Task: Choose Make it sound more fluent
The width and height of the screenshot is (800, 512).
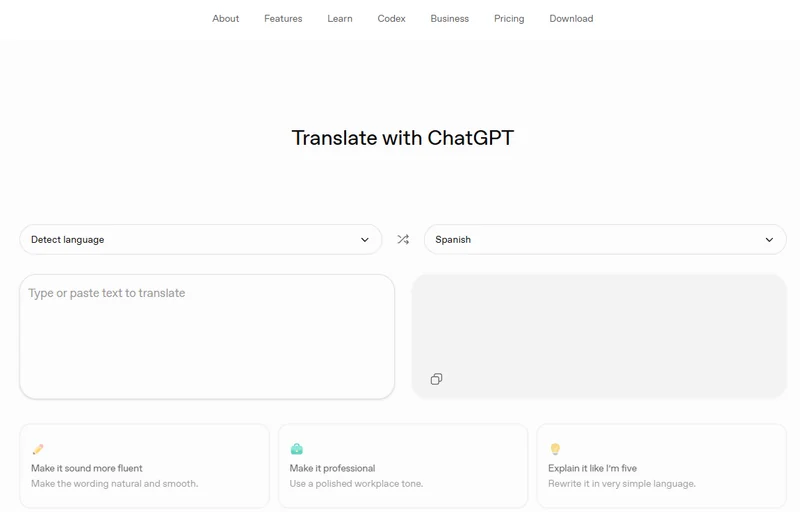Action: [144, 466]
